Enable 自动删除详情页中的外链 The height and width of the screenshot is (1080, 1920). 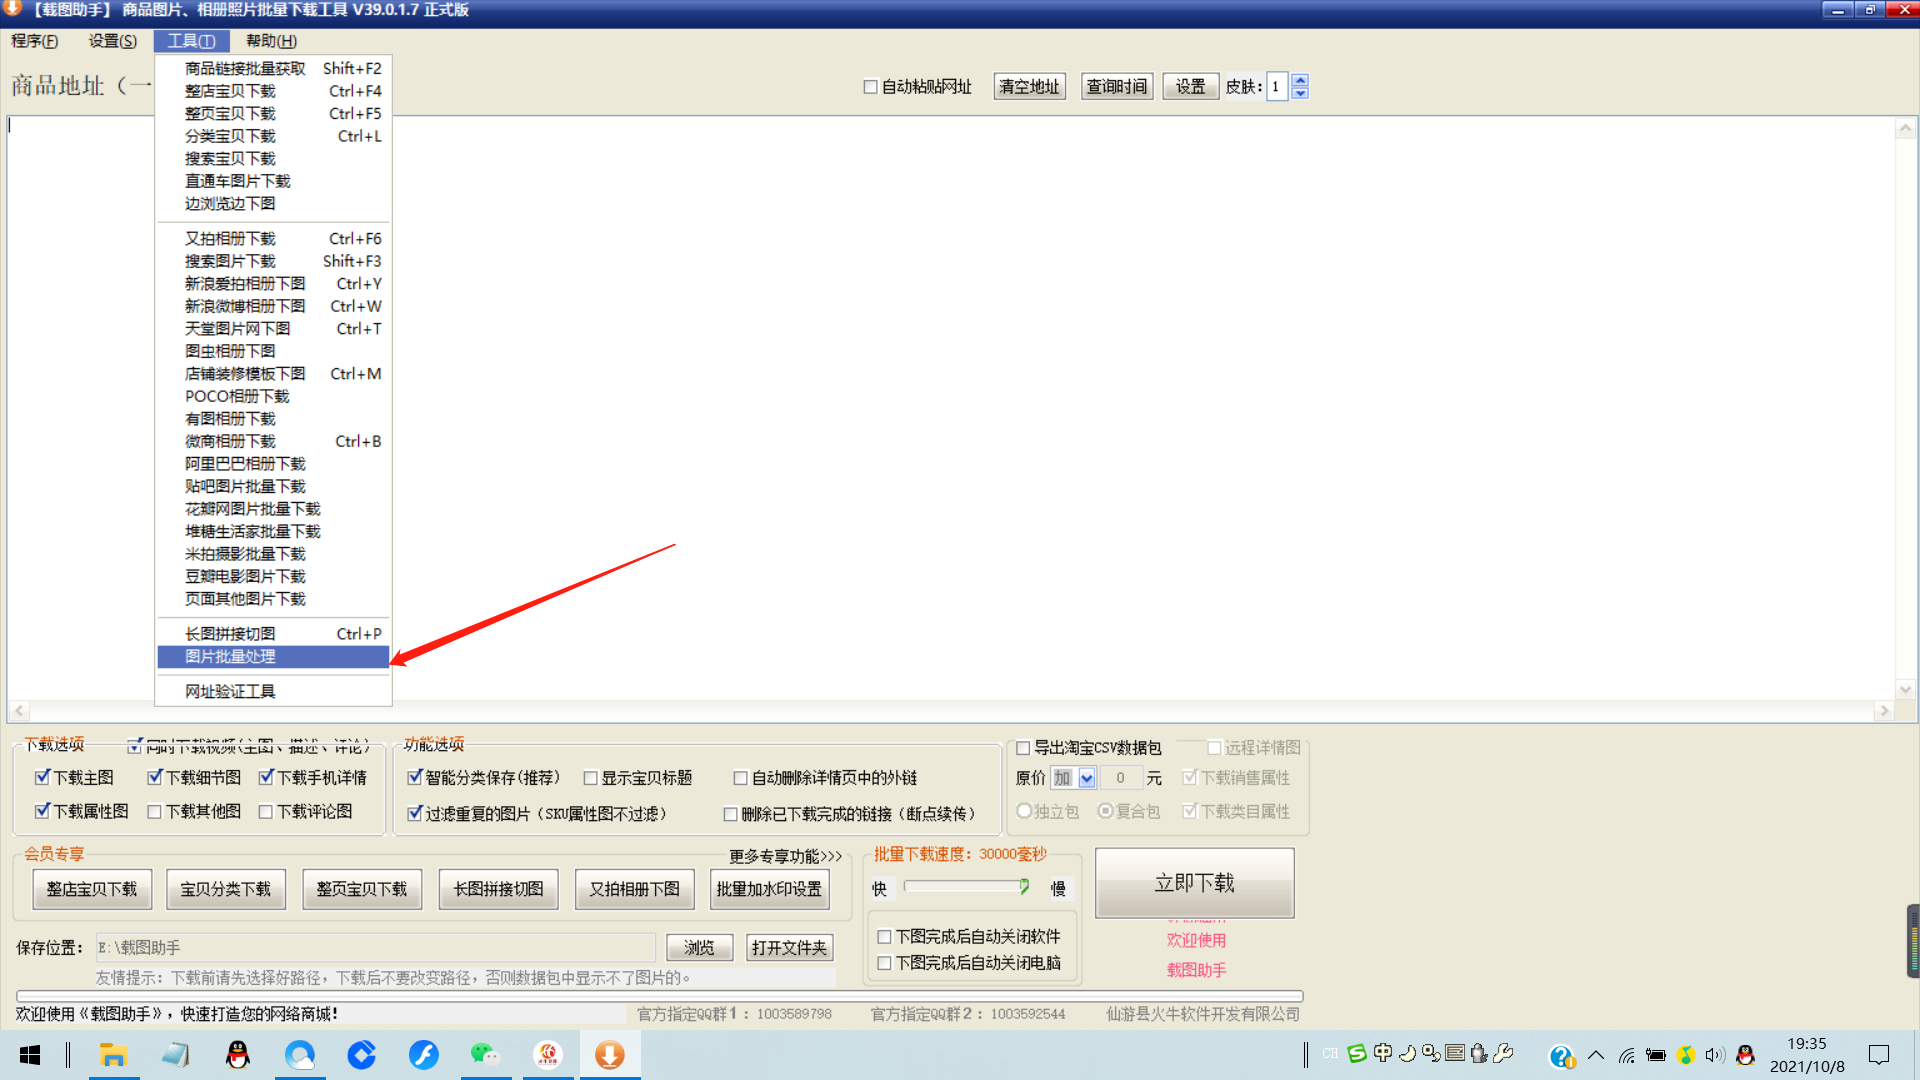point(741,778)
